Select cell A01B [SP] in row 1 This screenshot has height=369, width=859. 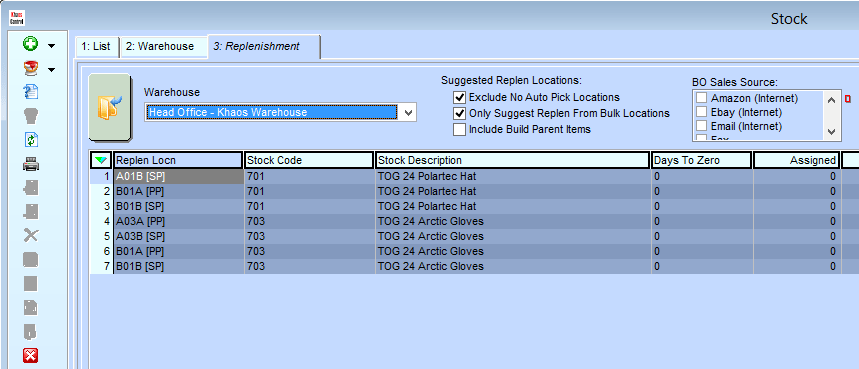click(178, 176)
